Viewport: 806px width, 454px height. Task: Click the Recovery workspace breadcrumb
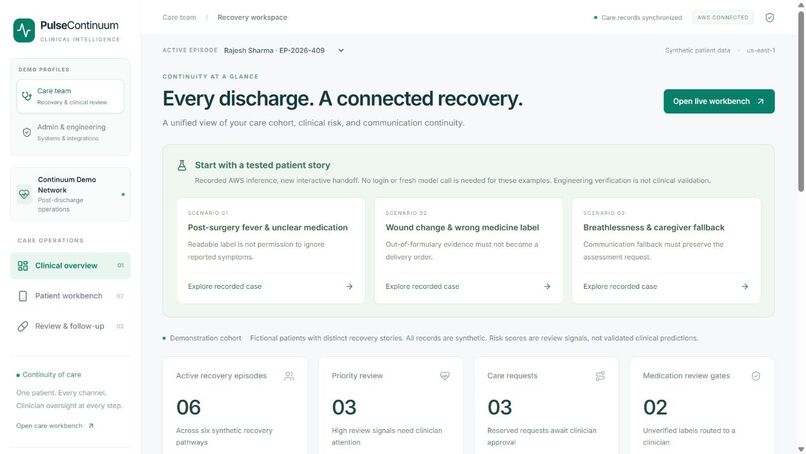coord(252,17)
